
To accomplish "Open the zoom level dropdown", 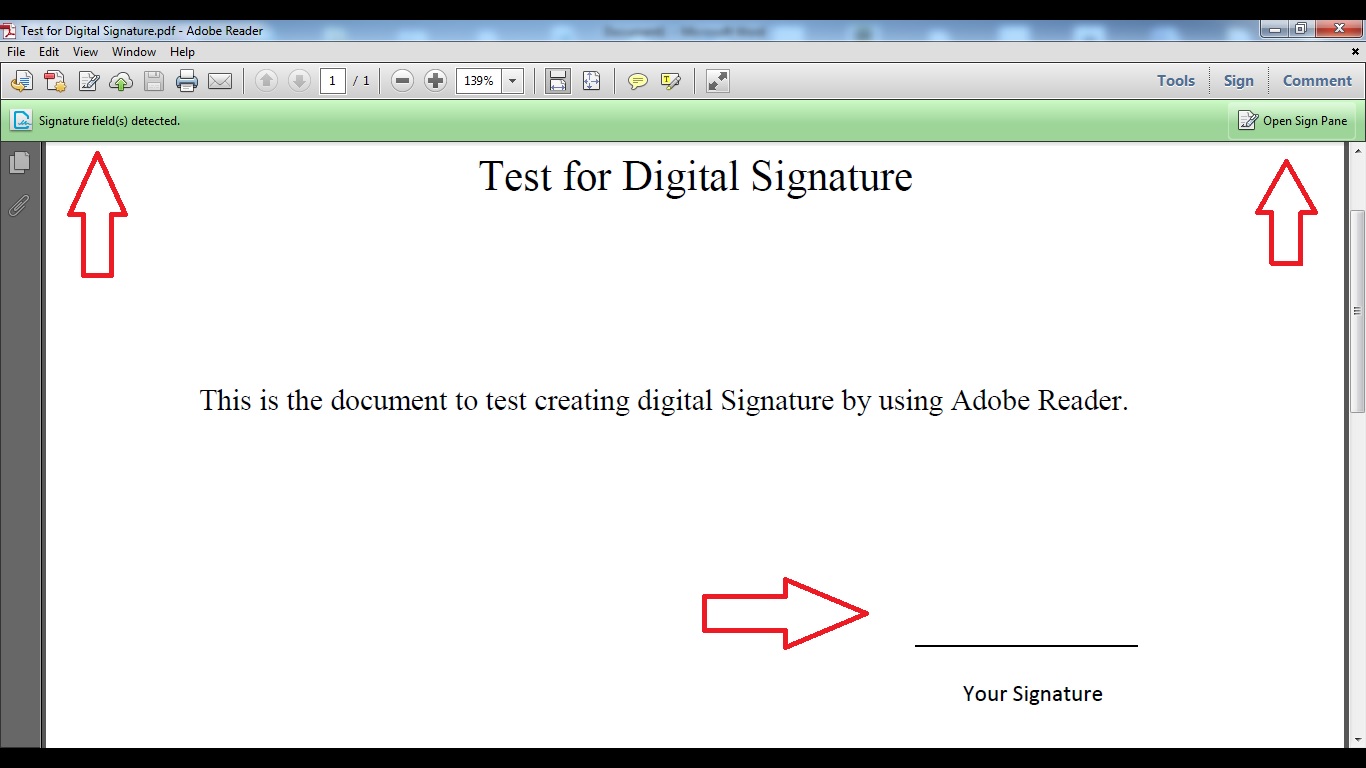I will (511, 81).
